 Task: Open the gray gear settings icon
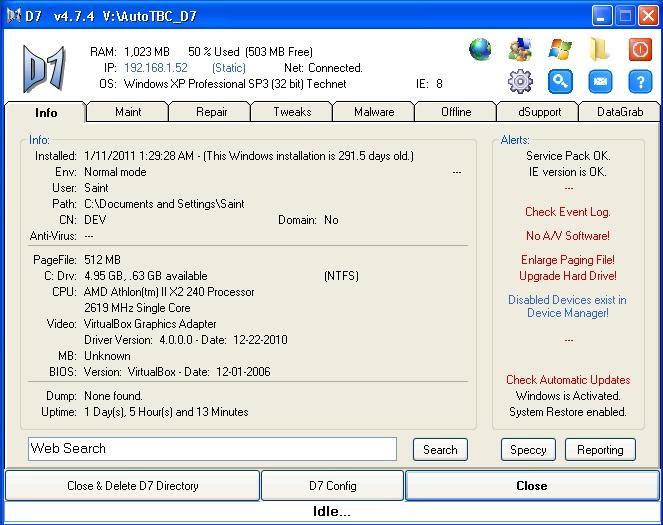click(520, 81)
